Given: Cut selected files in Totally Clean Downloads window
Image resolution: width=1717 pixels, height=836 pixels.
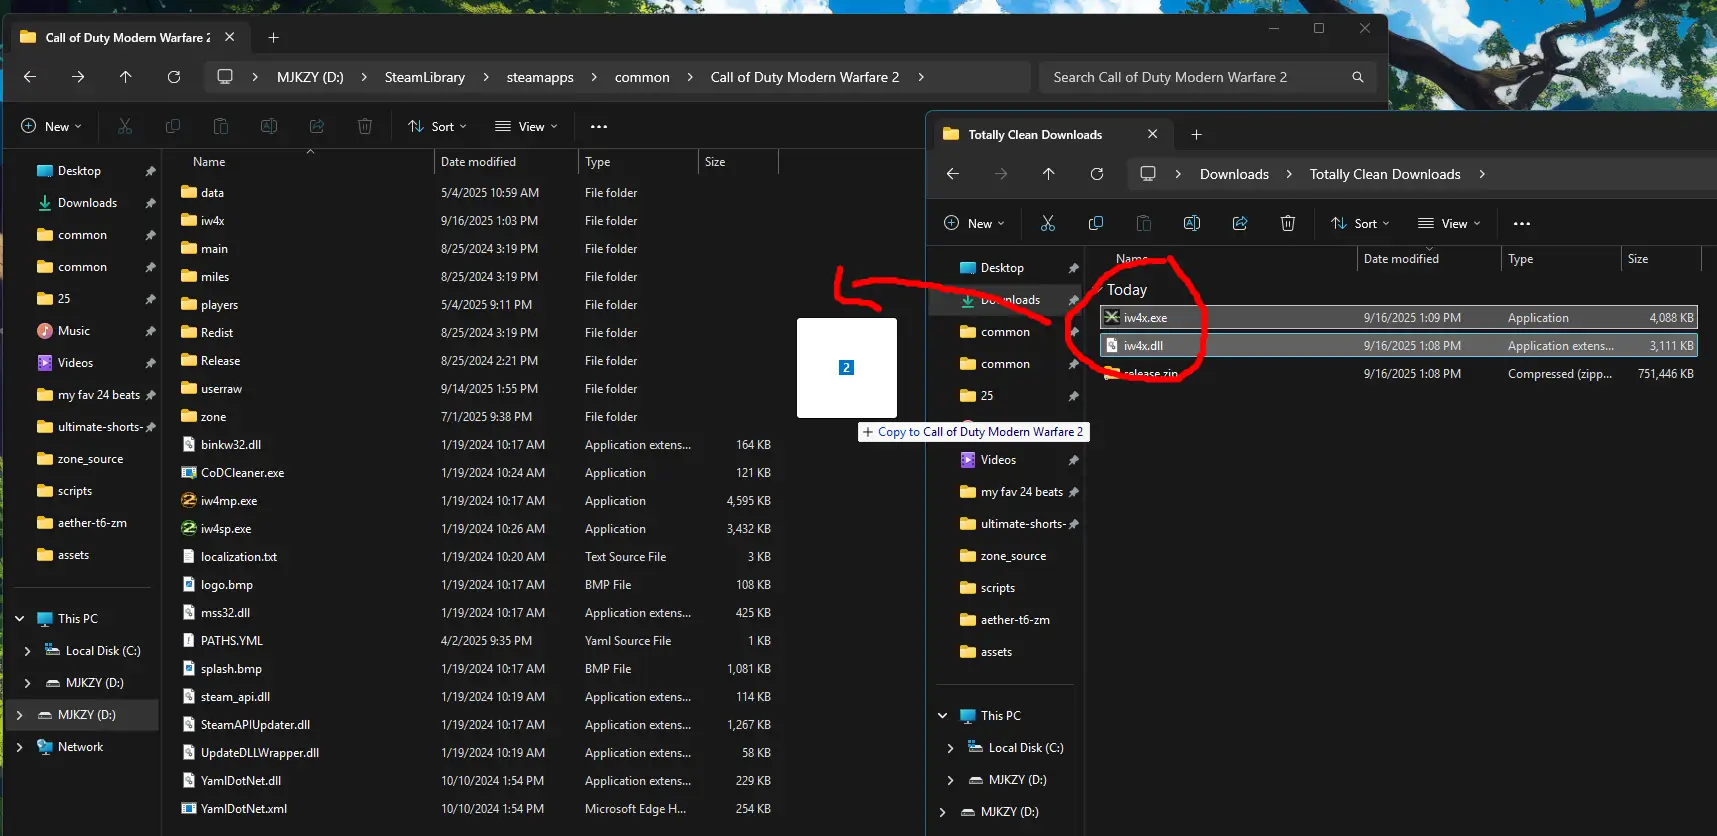Looking at the screenshot, I should pyautogui.click(x=1048, y=223).
